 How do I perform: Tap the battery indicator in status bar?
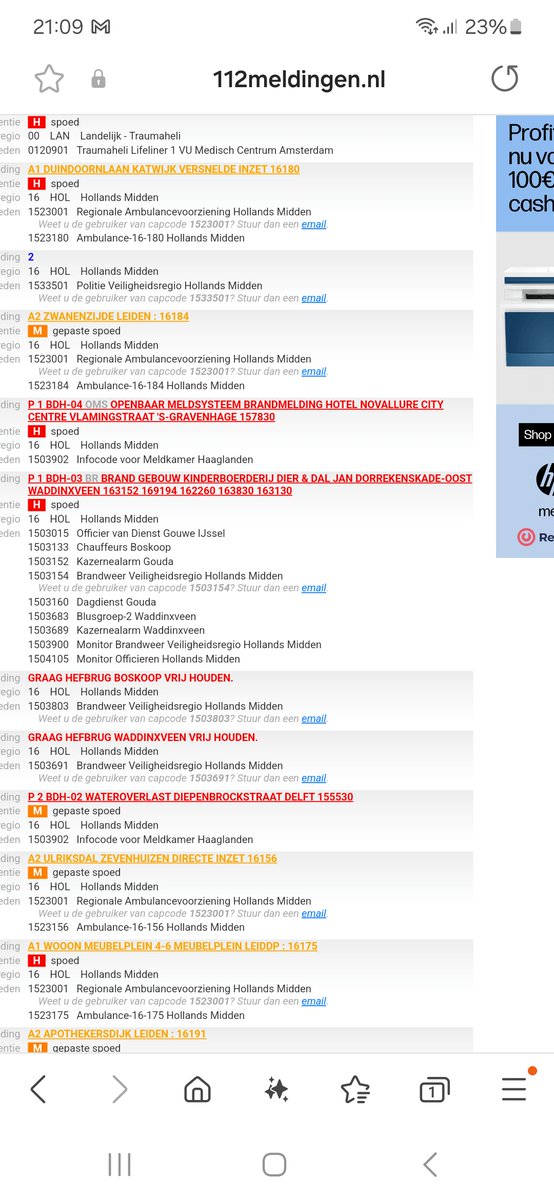[515, 27]
